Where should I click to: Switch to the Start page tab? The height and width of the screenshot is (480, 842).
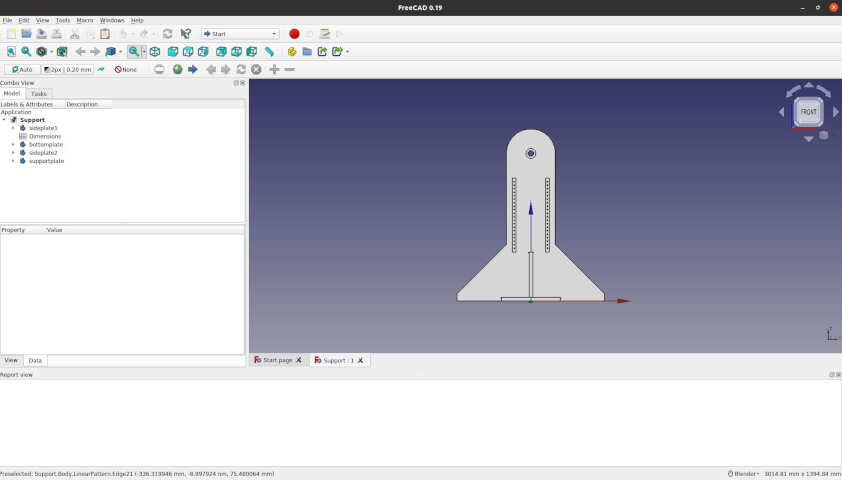pos(277,360)
